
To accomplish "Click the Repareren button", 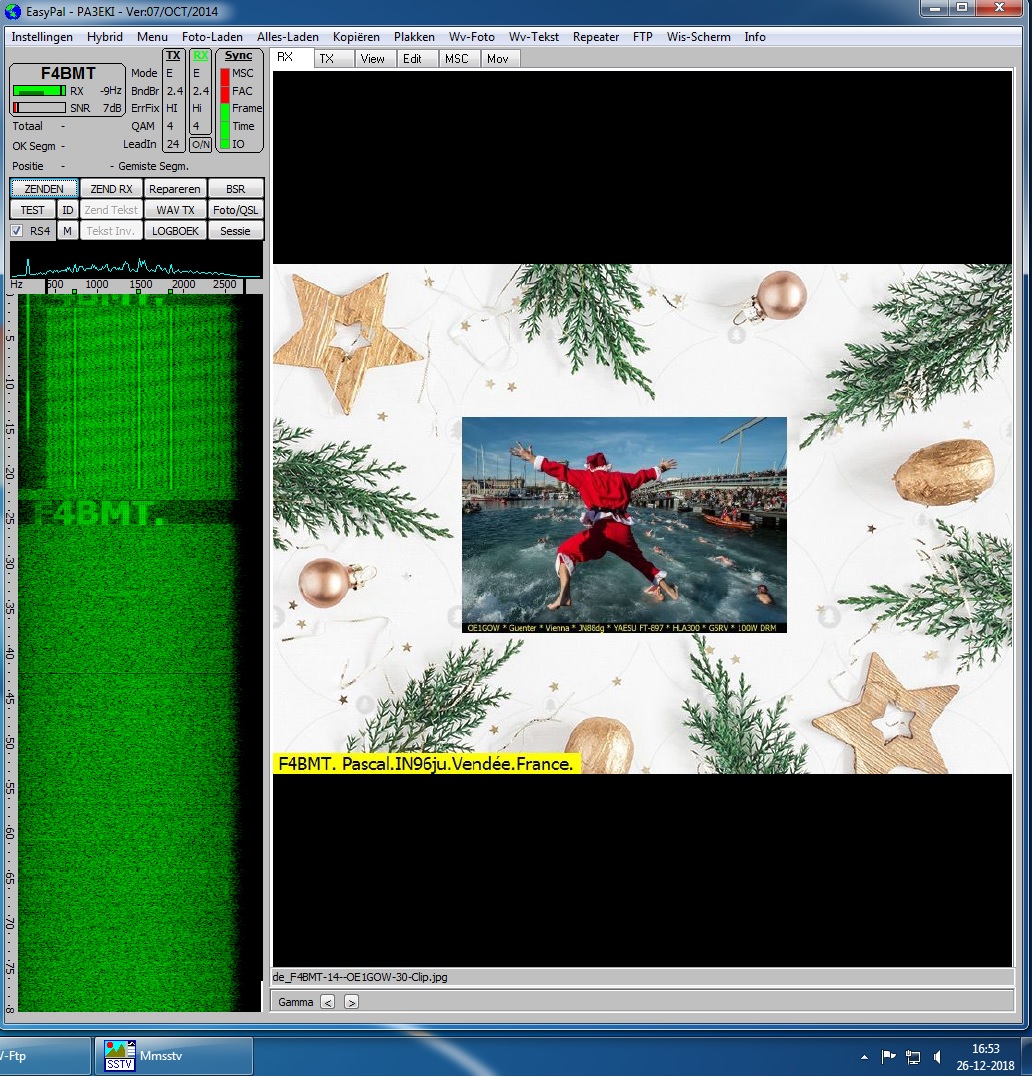I will (x=175, y=189).
